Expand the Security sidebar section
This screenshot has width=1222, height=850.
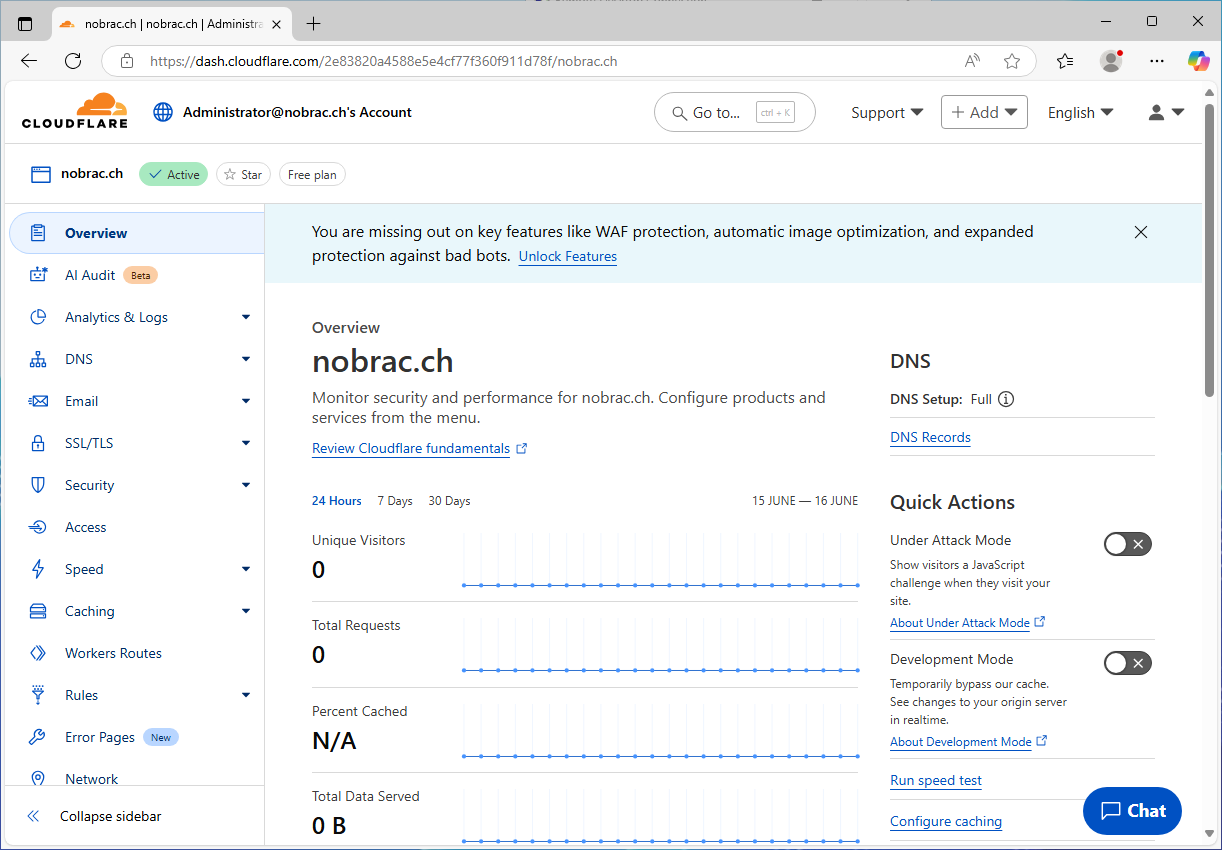[x=246, y=485]
